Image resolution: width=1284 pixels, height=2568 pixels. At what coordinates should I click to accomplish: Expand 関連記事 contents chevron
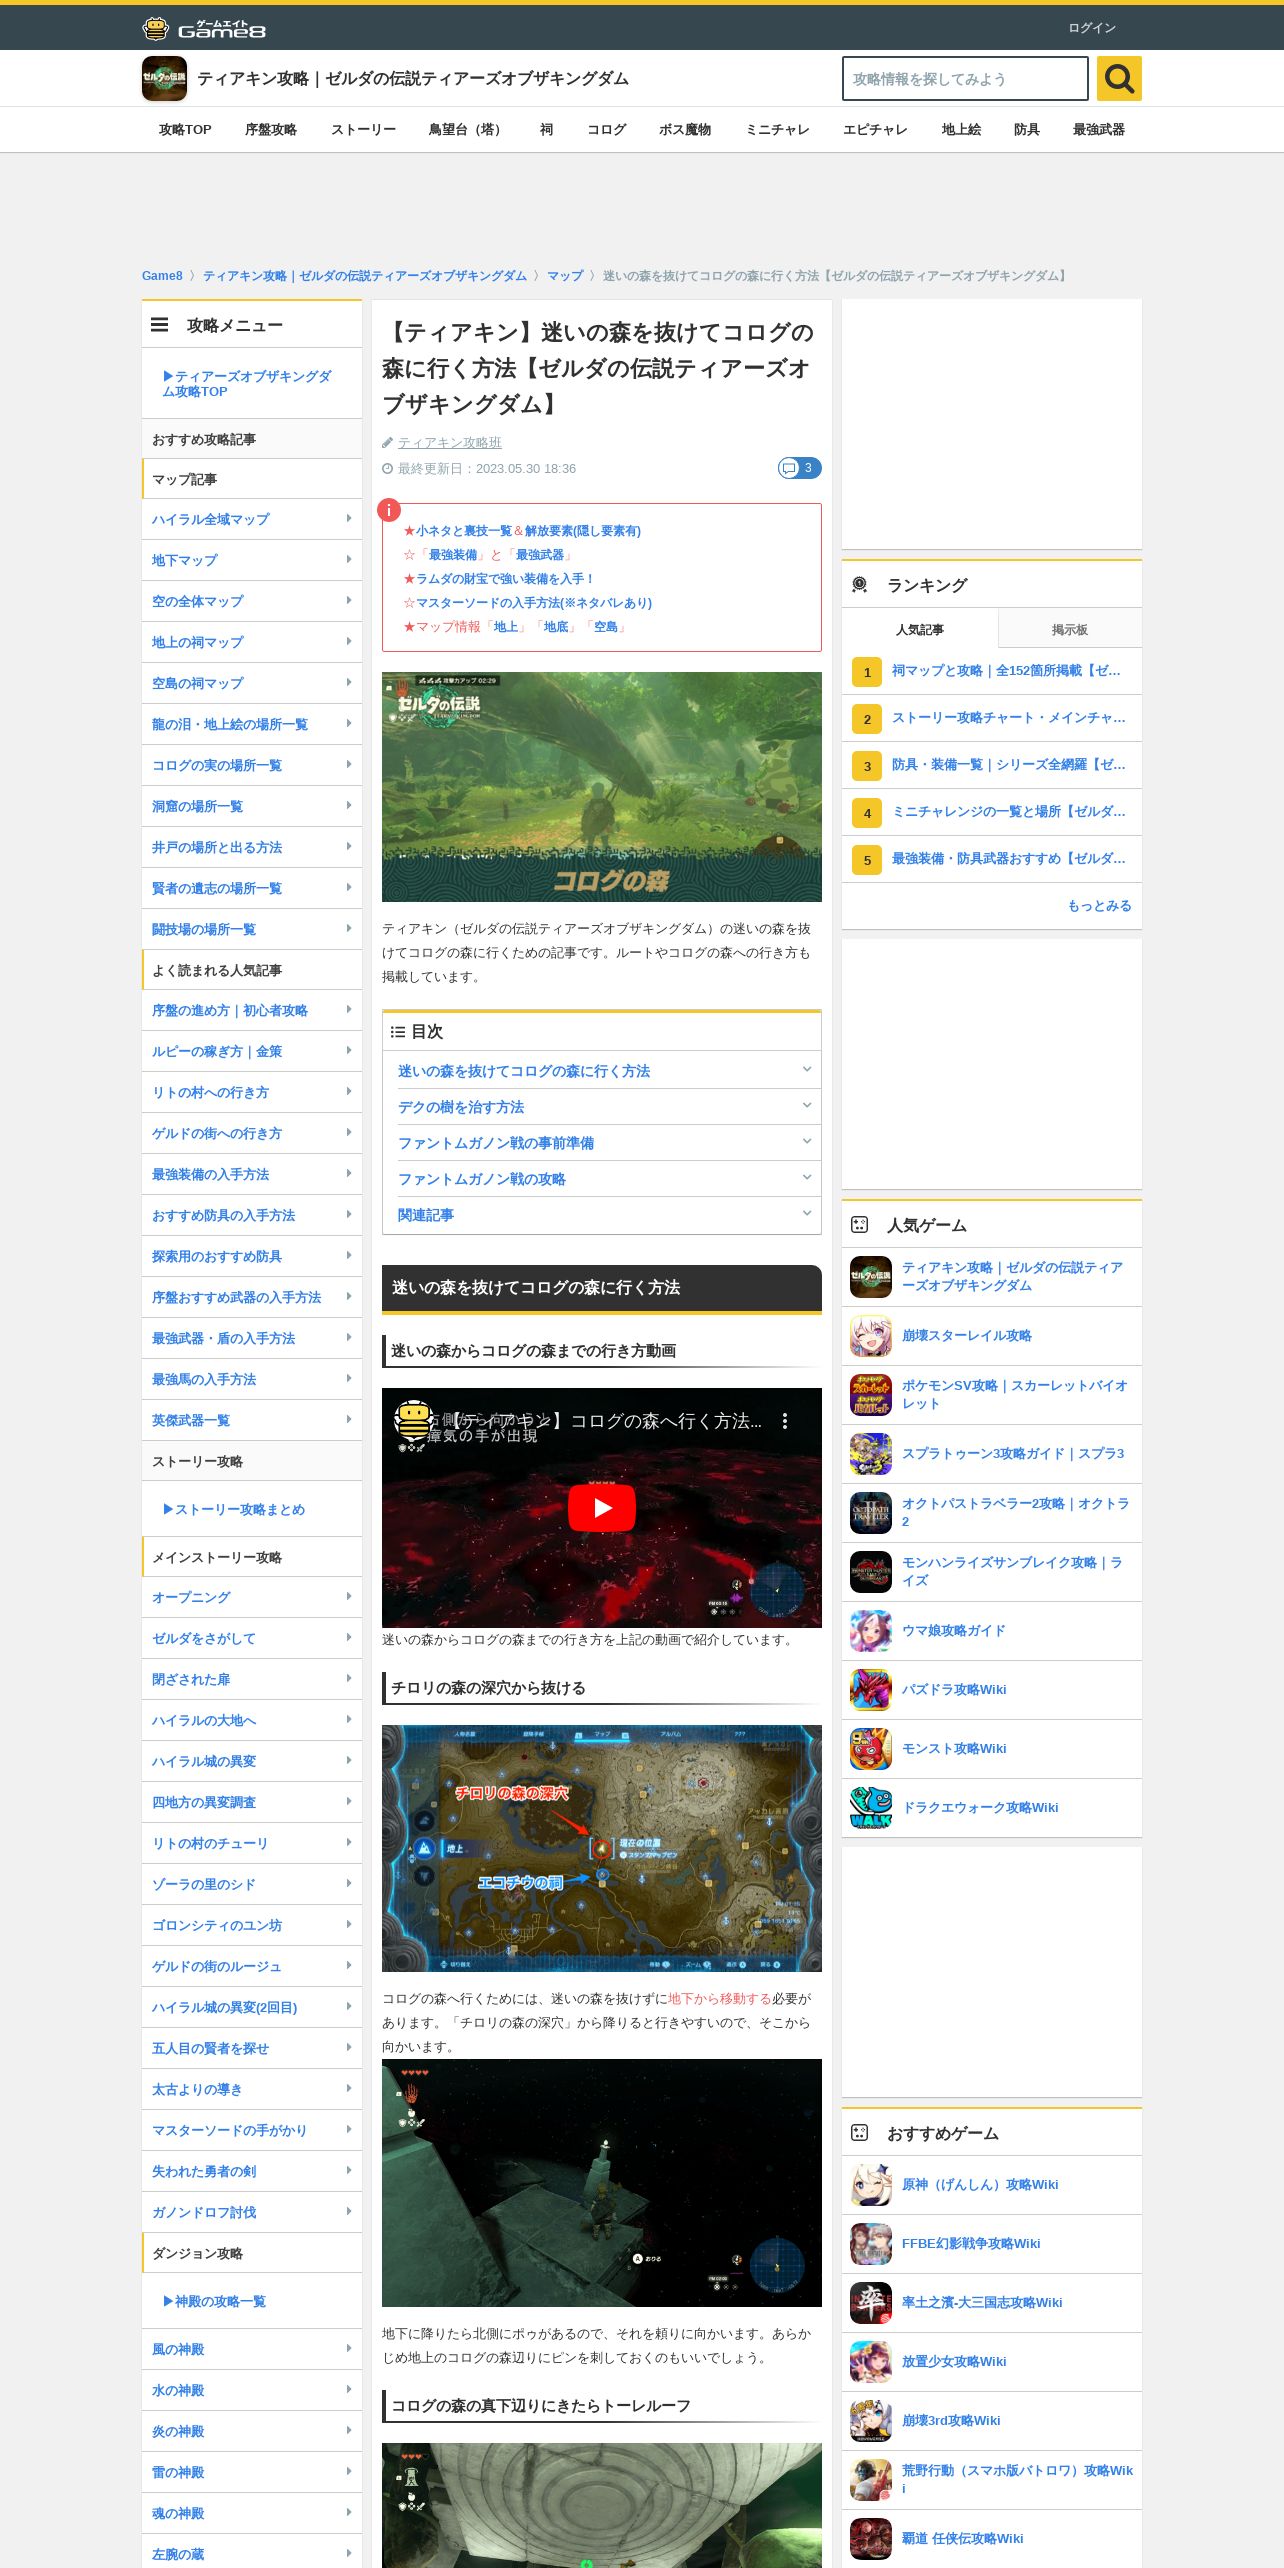pos(806,1214)
